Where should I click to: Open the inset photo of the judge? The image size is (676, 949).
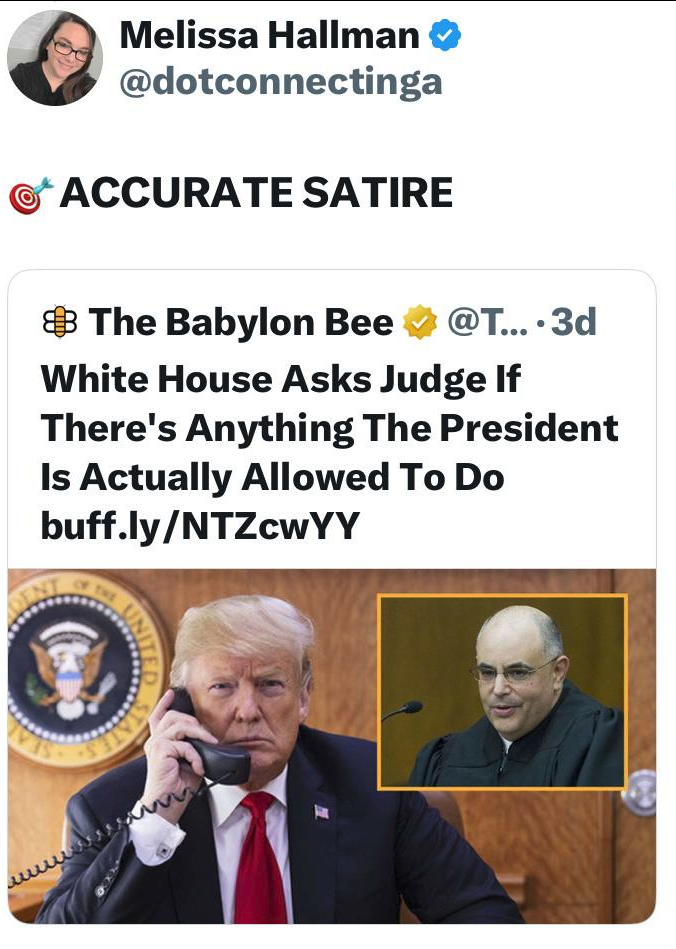coord(502,692)
